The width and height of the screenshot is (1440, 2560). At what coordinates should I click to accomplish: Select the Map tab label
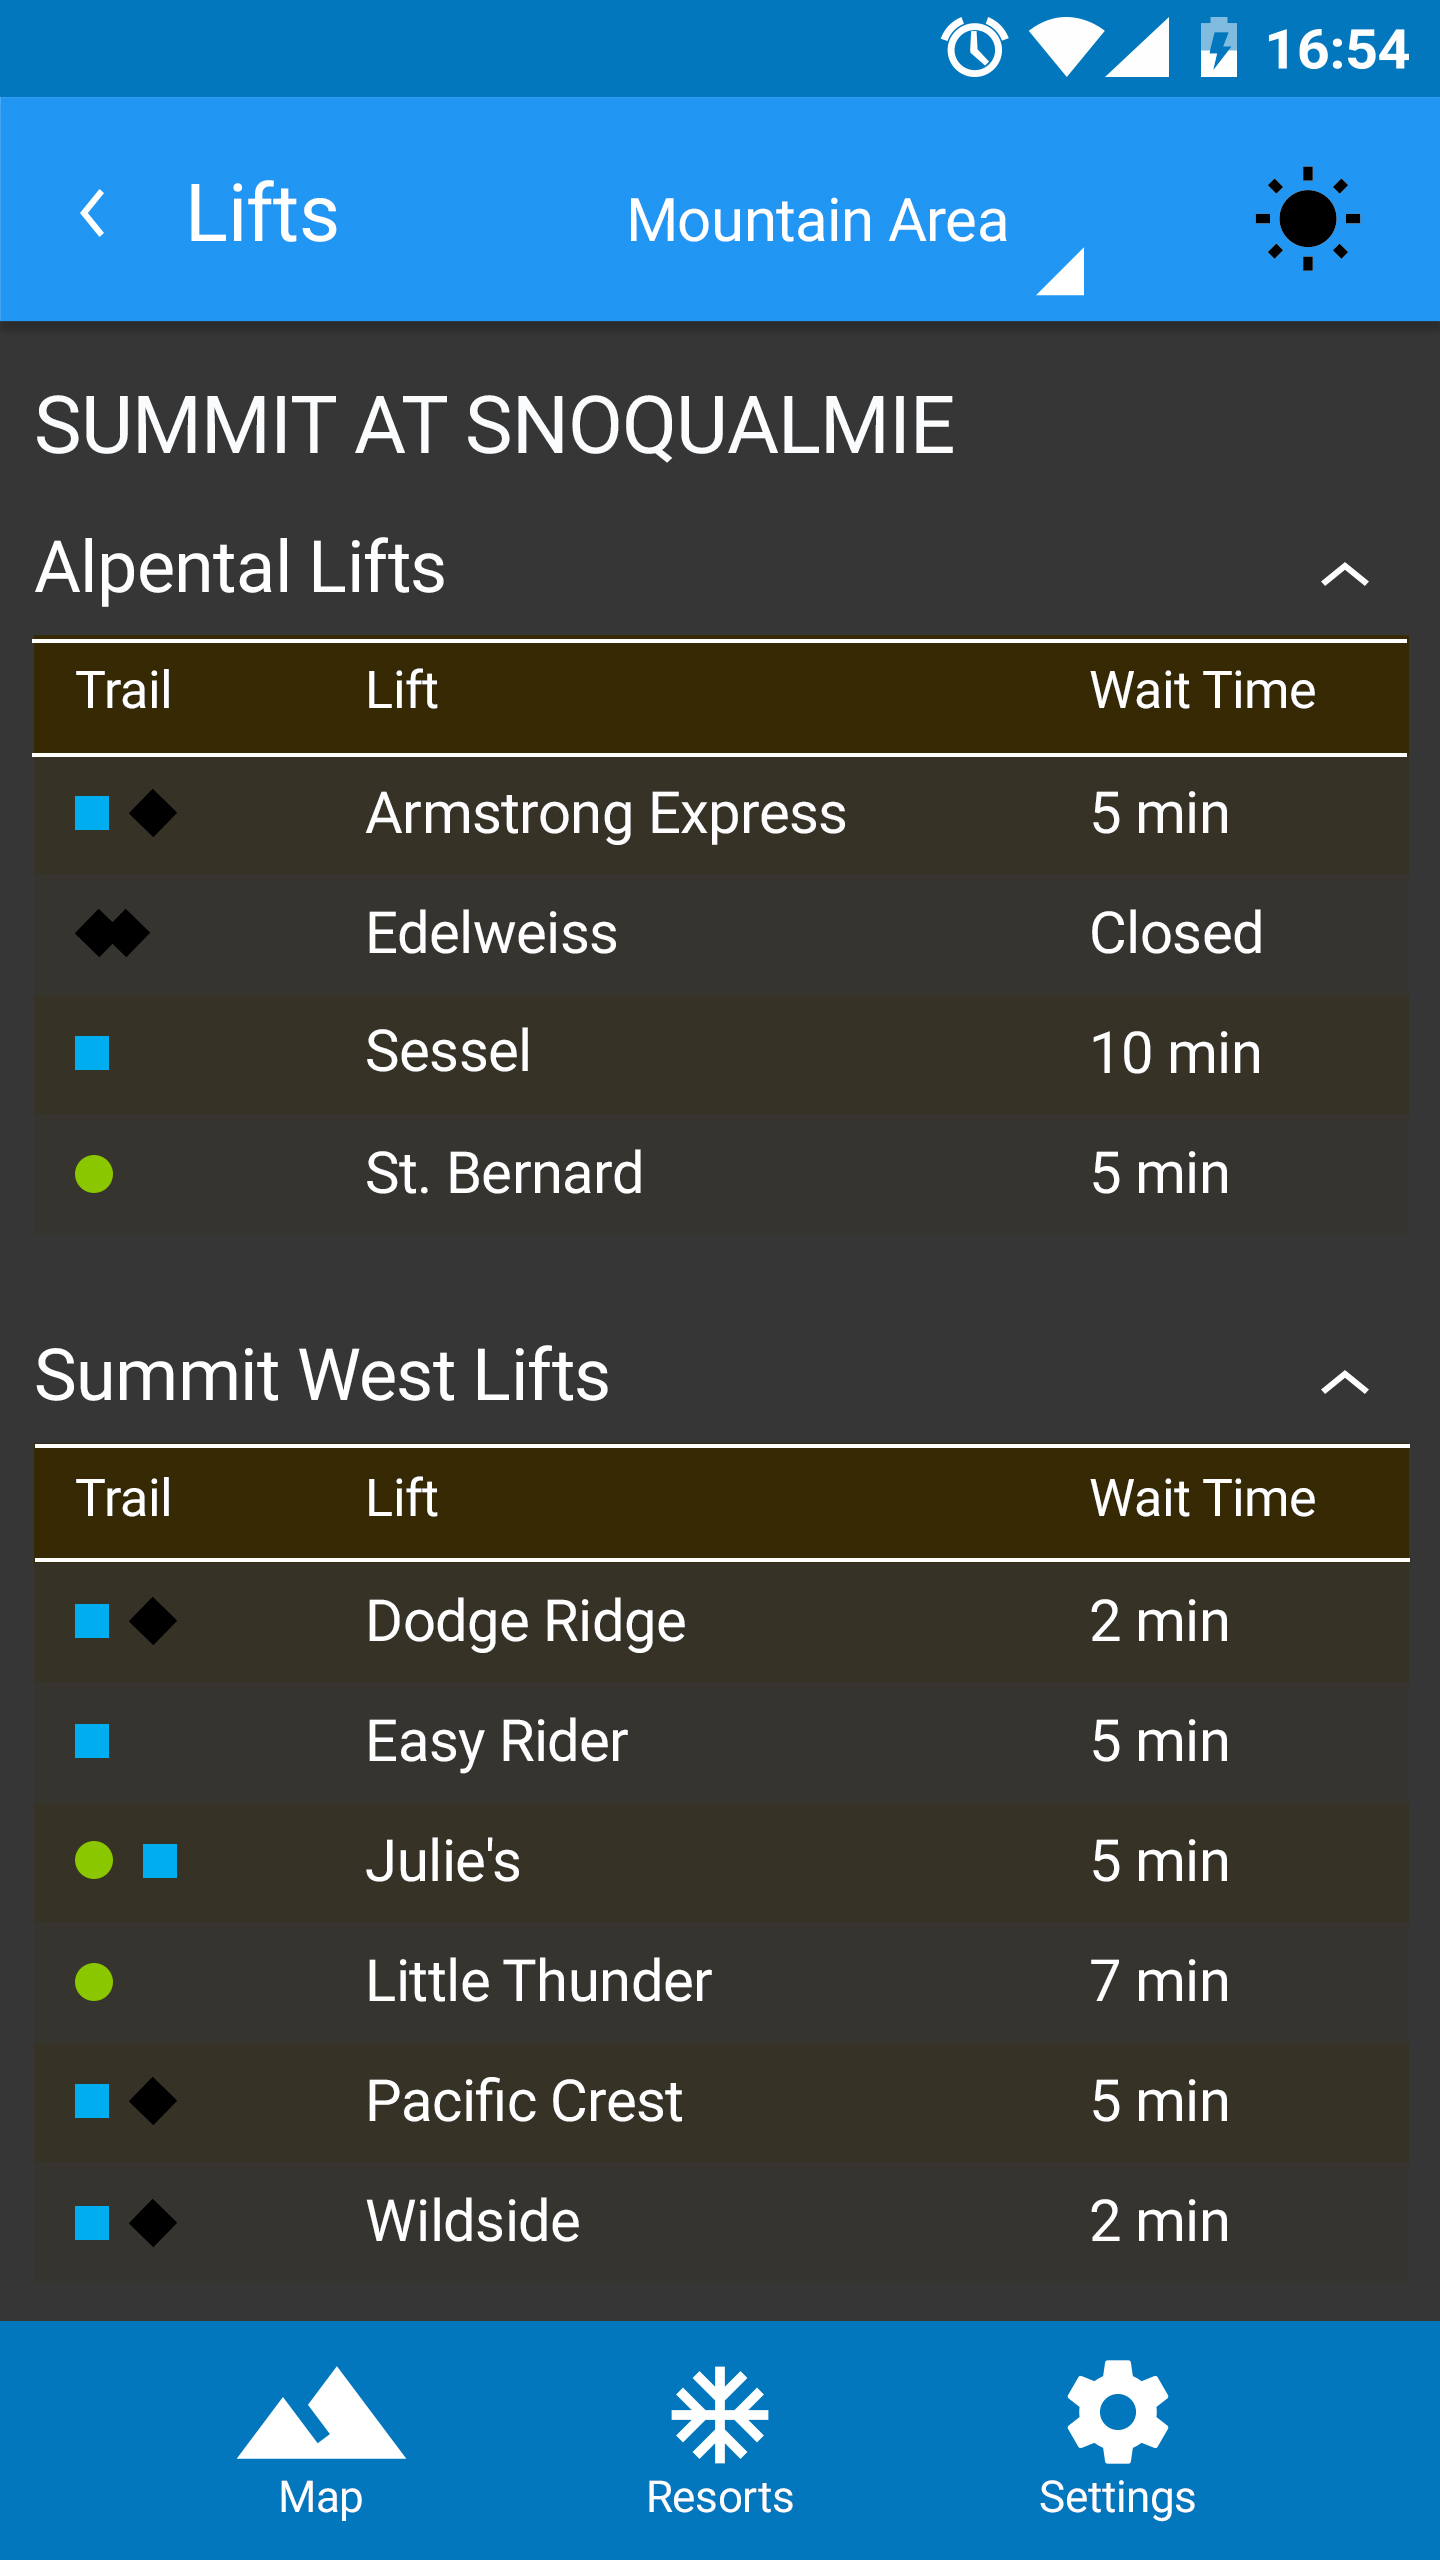321,2499
